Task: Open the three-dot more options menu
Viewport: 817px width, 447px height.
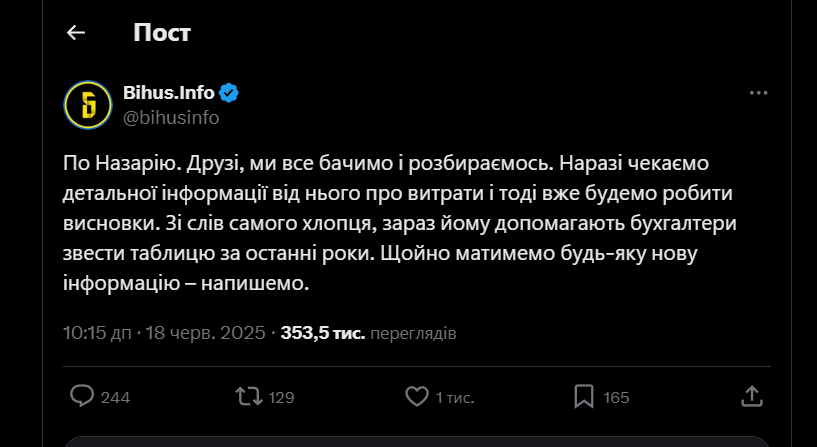Action: 758,93
